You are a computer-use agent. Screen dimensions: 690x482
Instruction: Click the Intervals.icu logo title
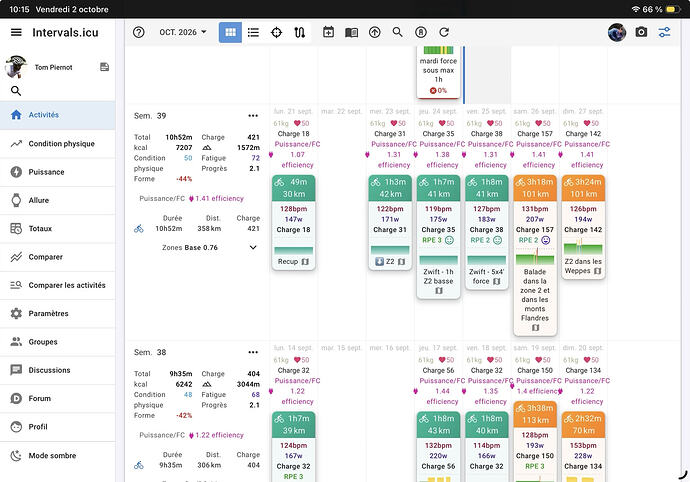coord(65,32)
